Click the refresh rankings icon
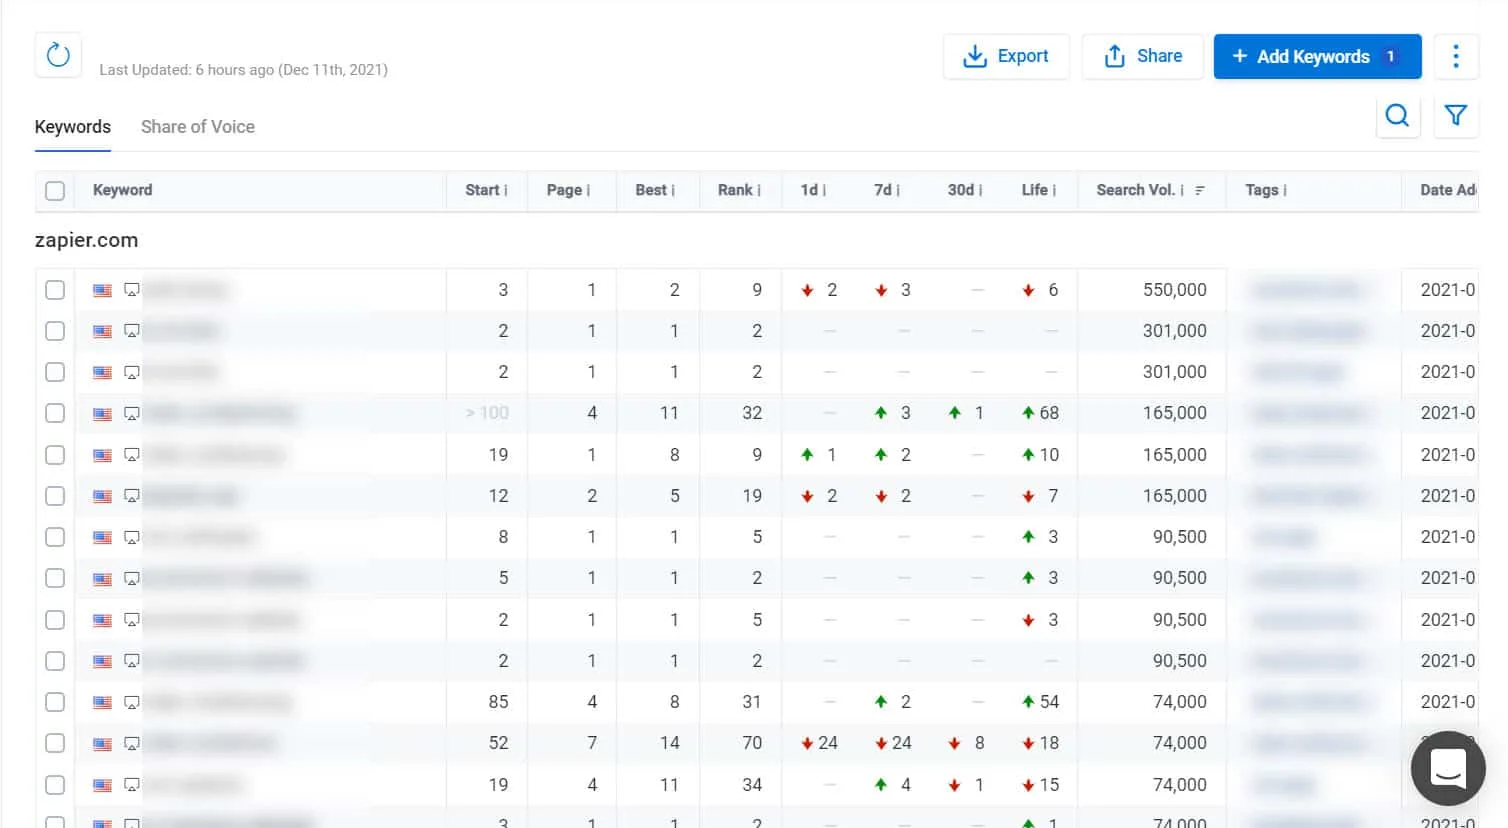Viewport: 1508px width, 828px height. [58, 55]
